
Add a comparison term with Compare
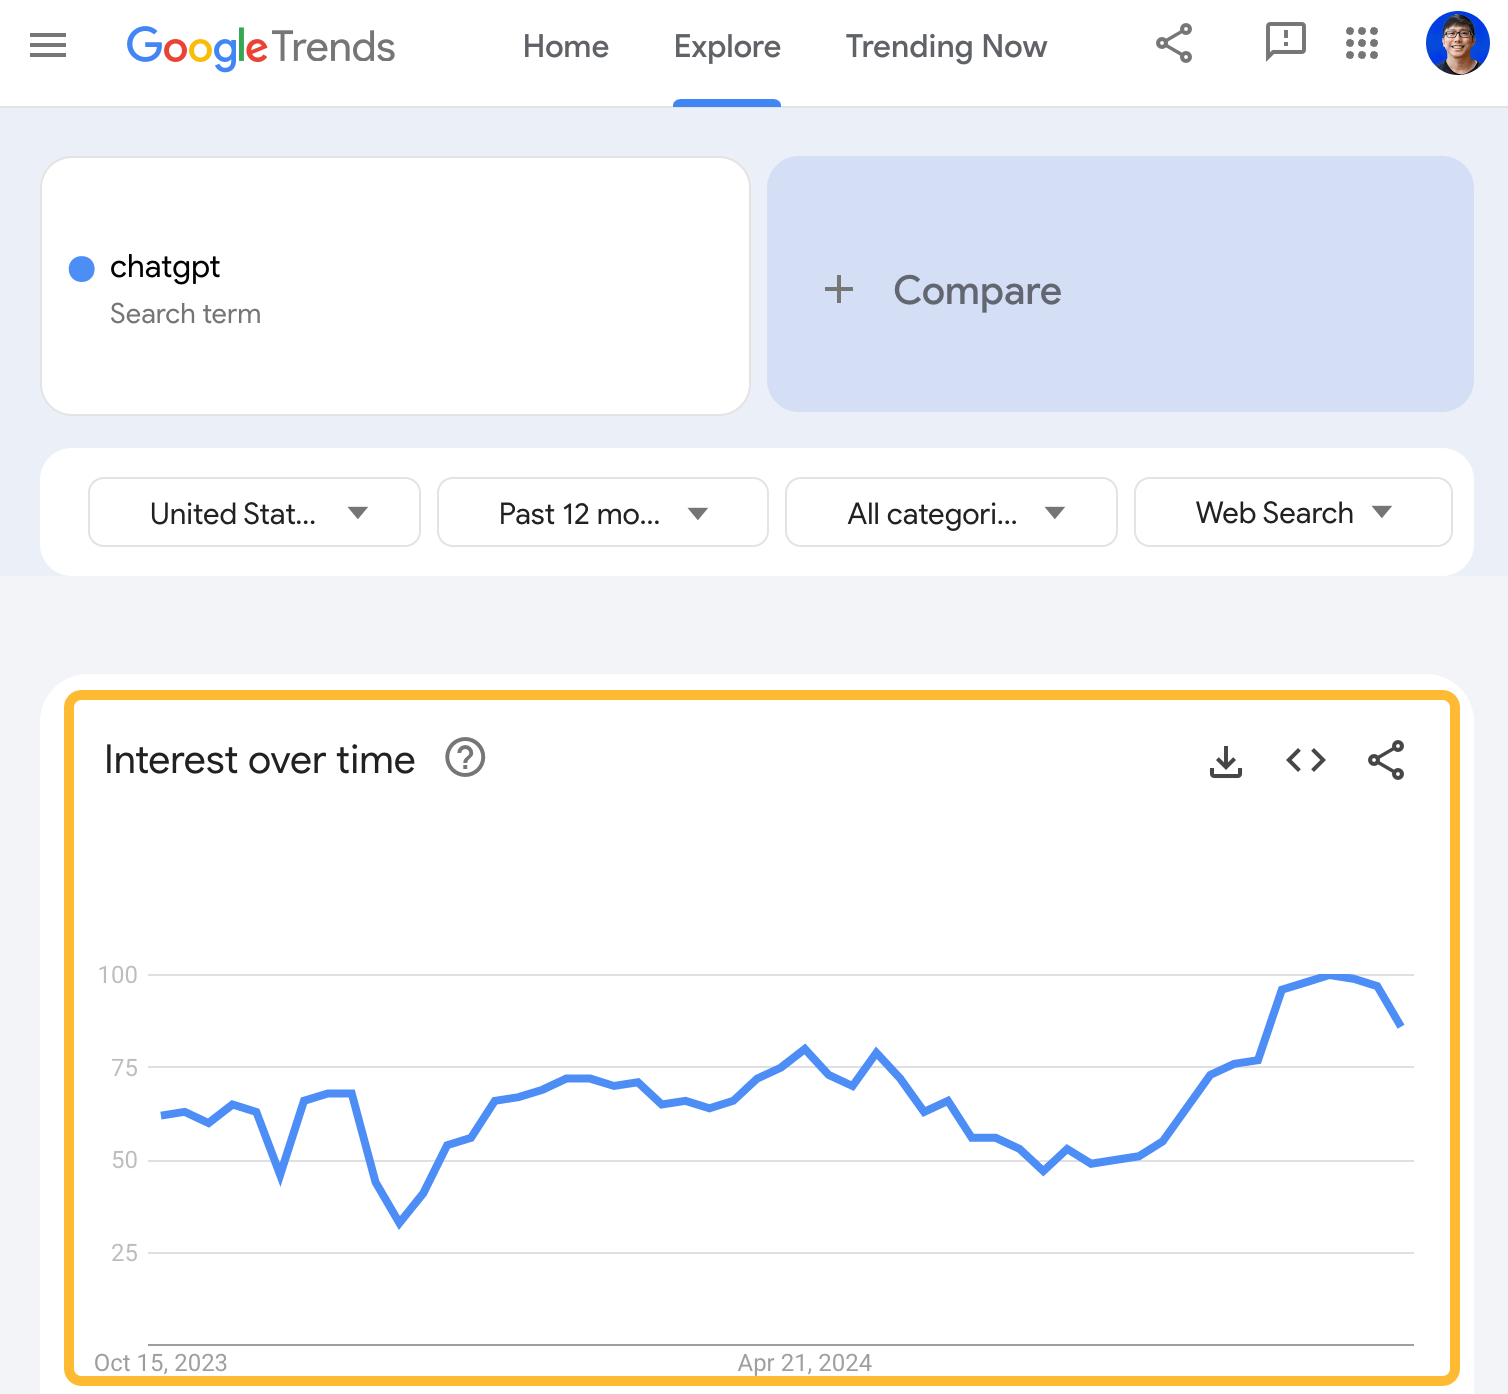click(x=977, y=290)
